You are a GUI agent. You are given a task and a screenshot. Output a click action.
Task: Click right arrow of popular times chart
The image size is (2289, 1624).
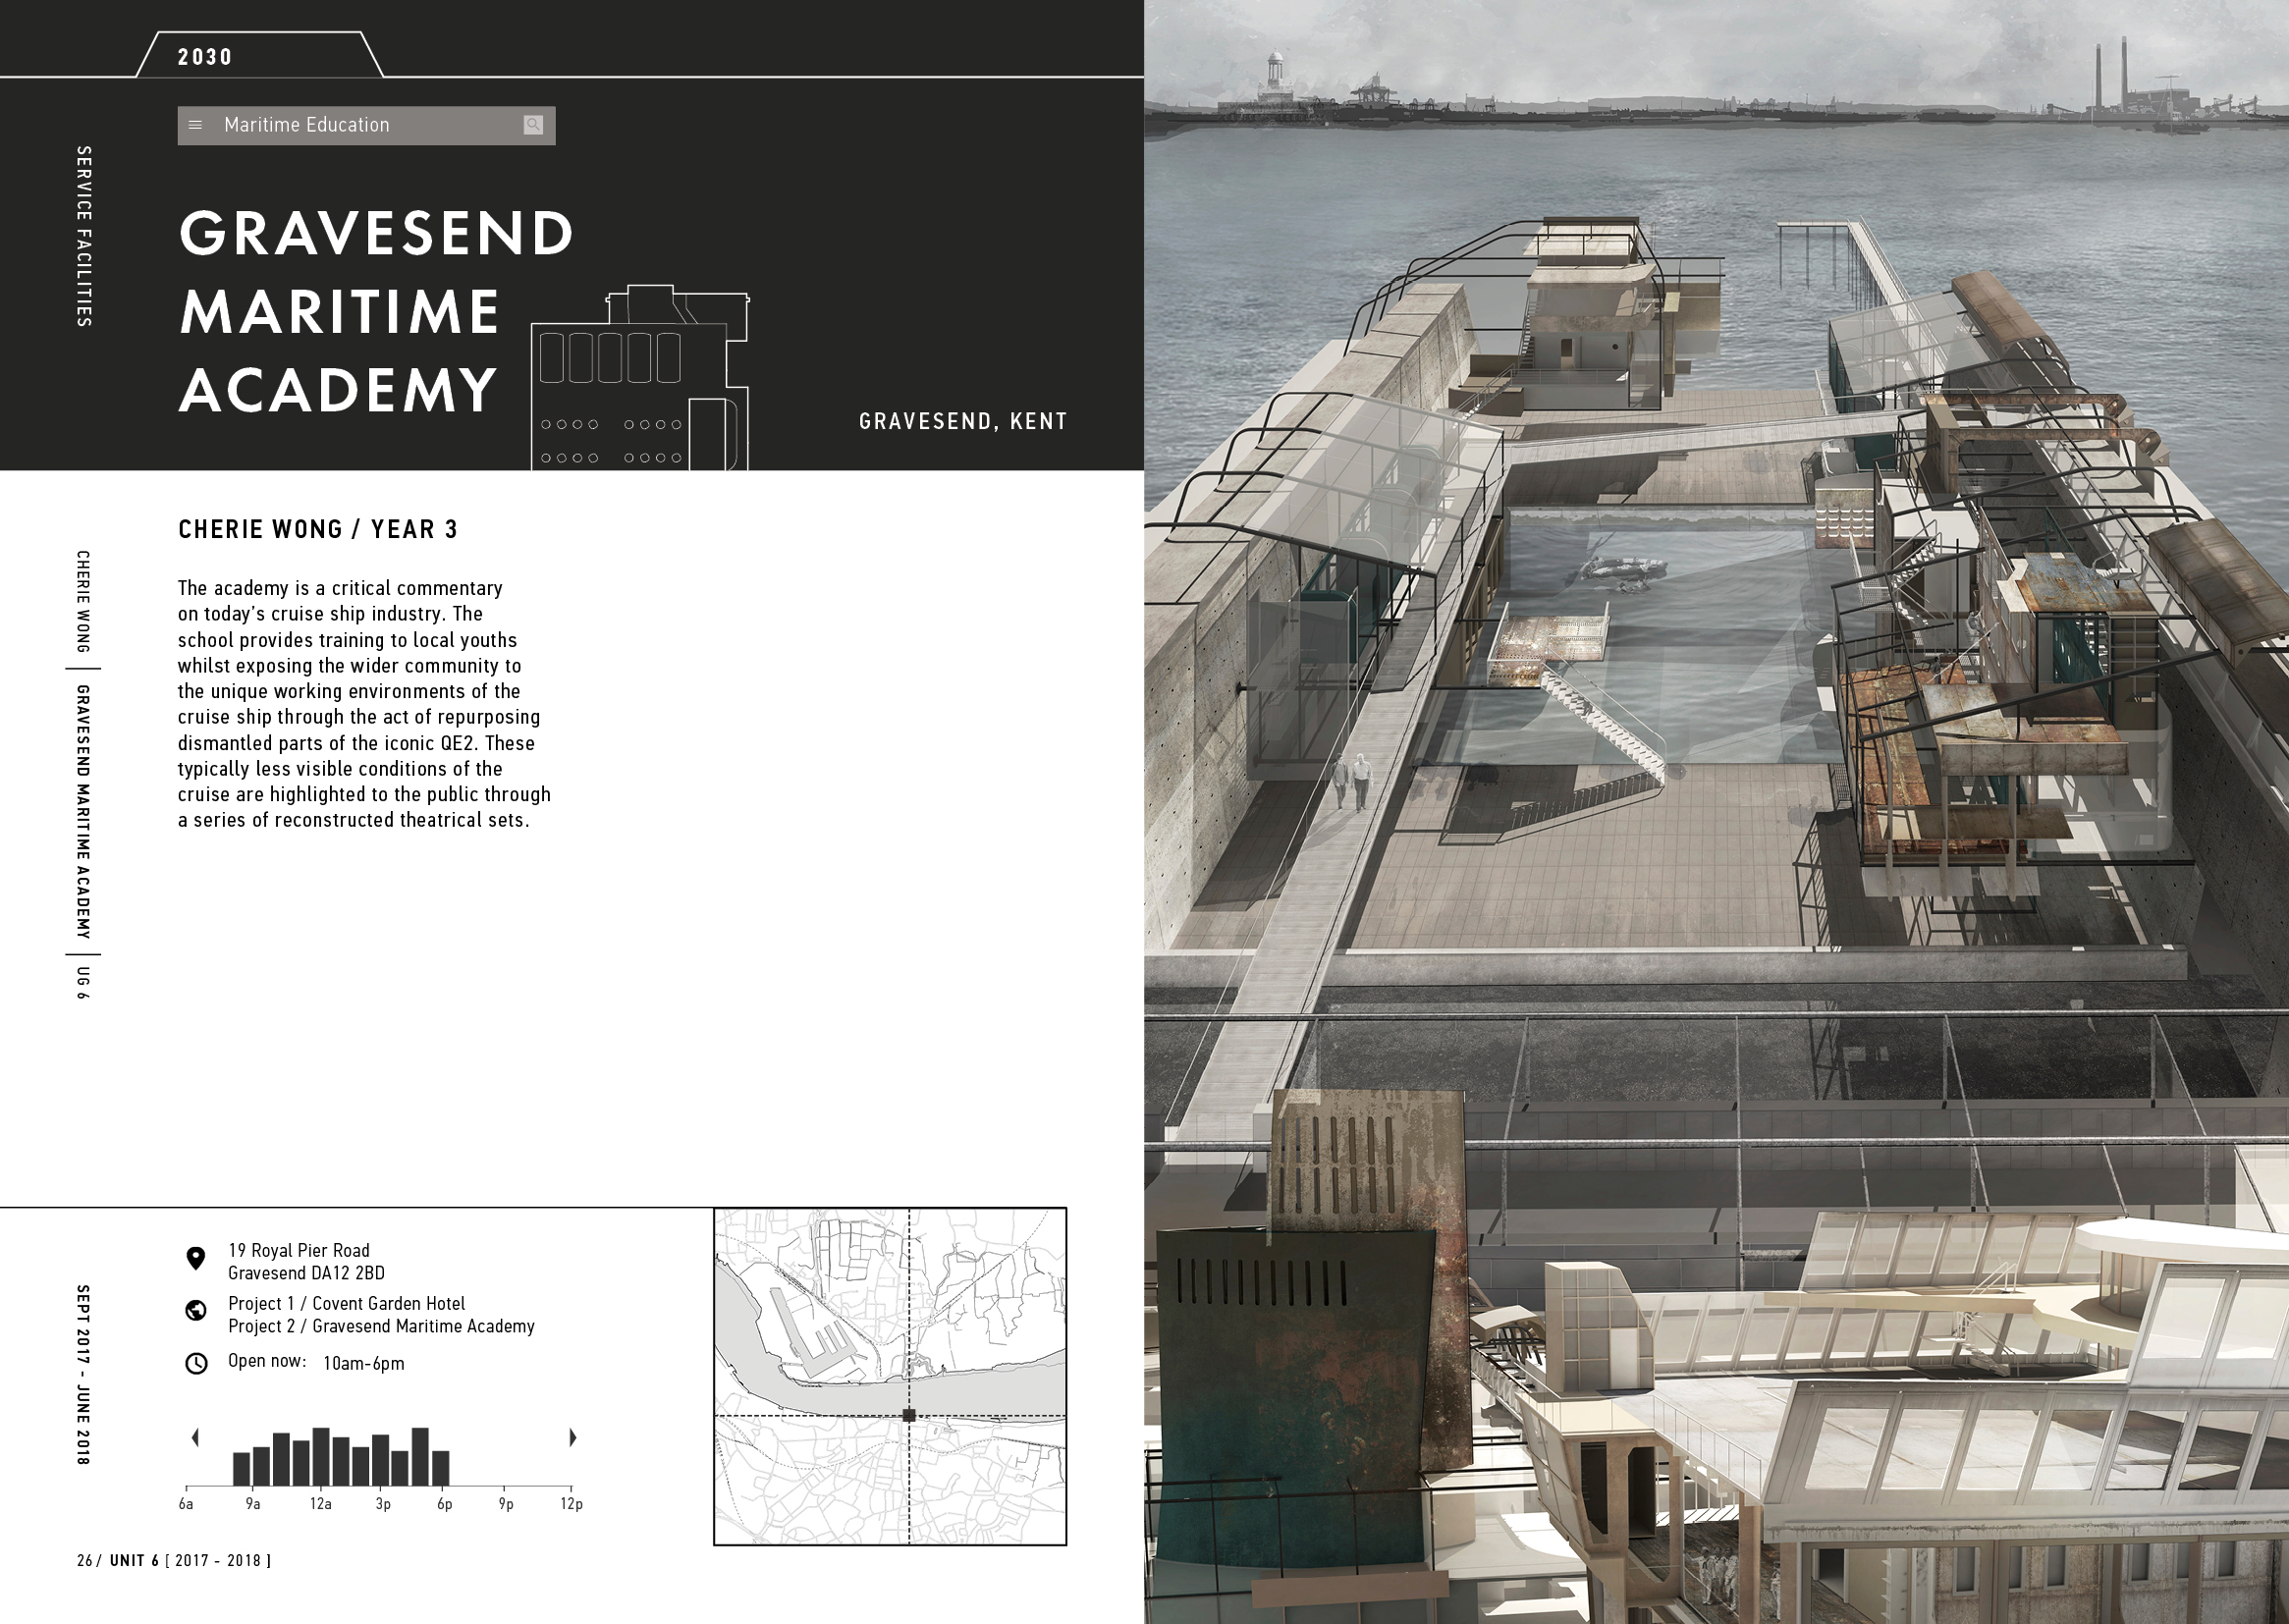572,1437
